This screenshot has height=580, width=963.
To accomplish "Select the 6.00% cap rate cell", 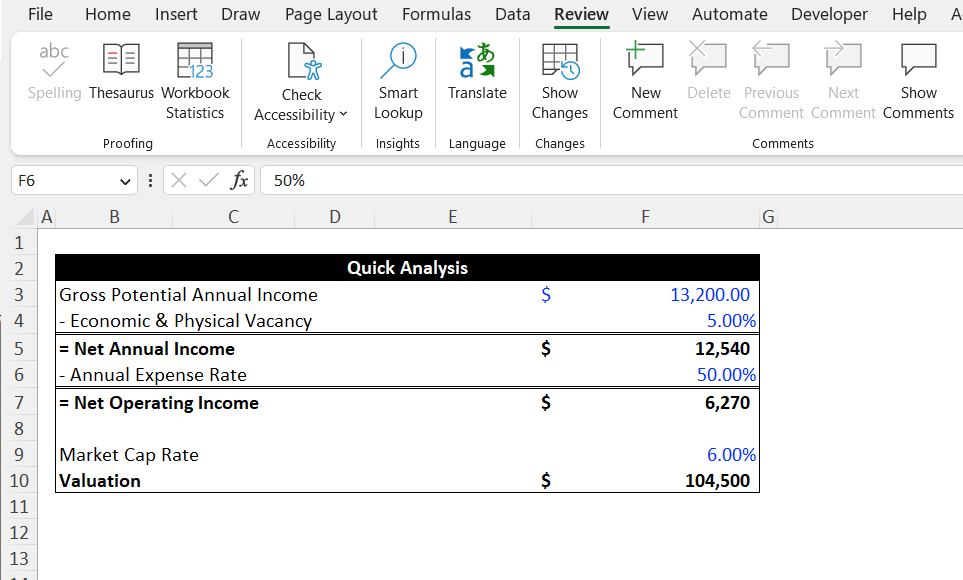I will [645, 455].
